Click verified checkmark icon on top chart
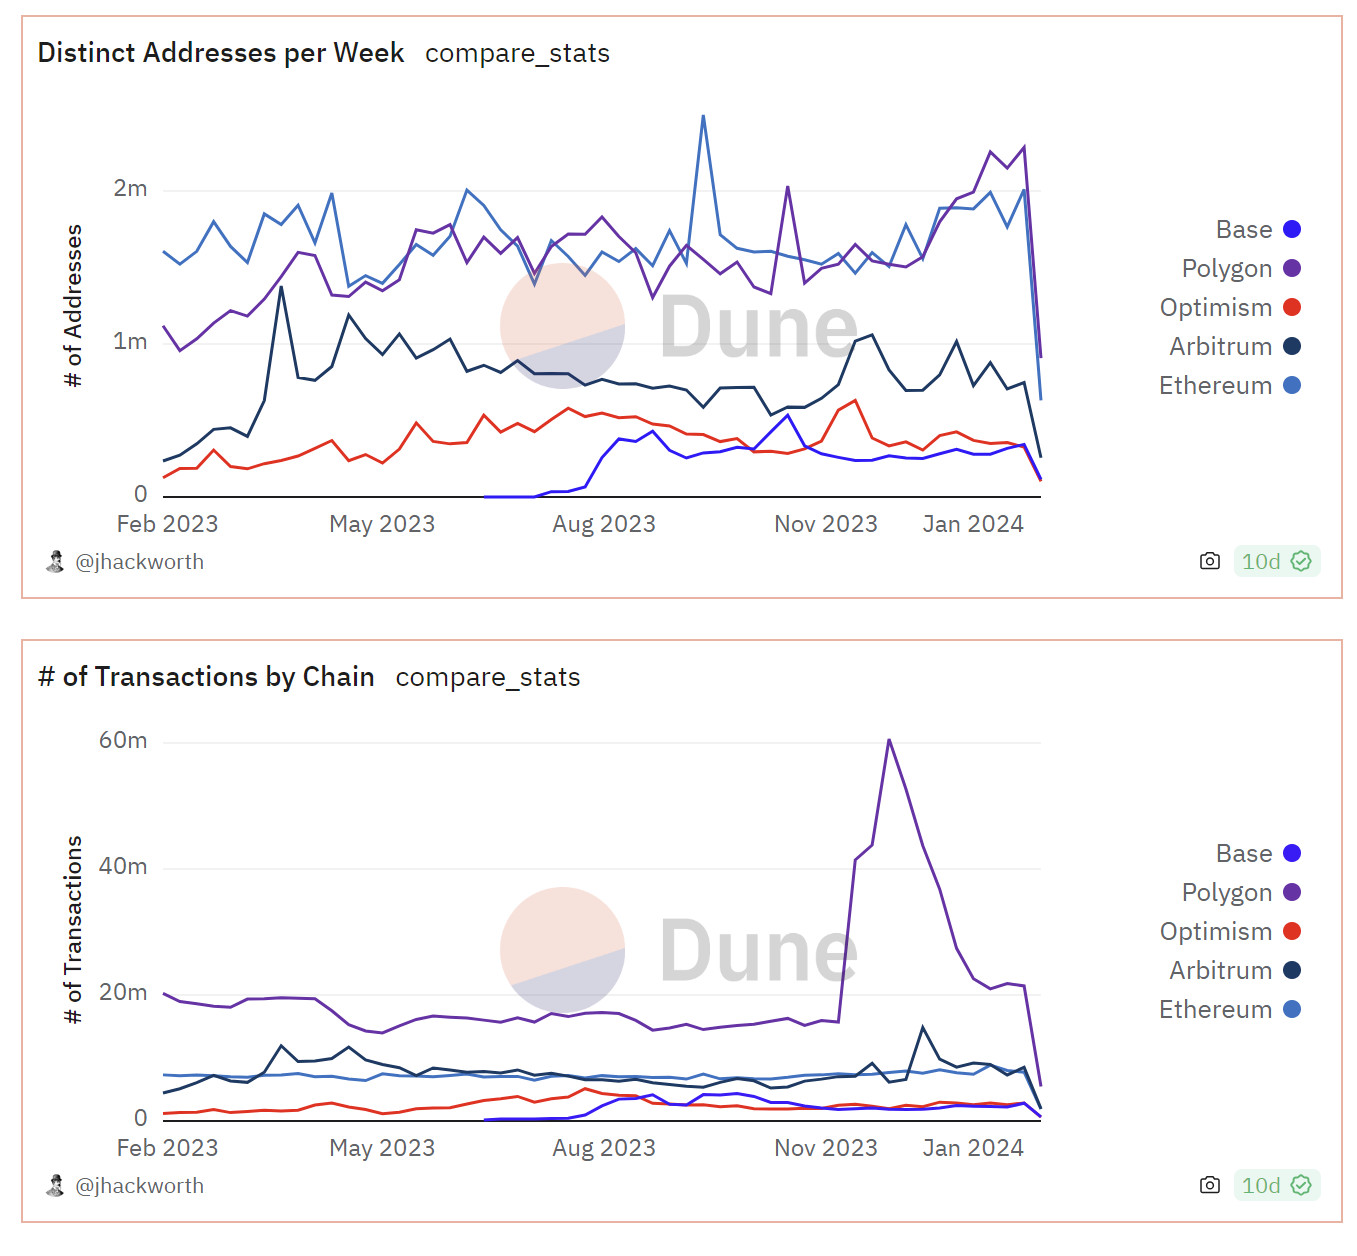The height and width of the screenshot is (1256, 1357). [x=1301, y=561]
